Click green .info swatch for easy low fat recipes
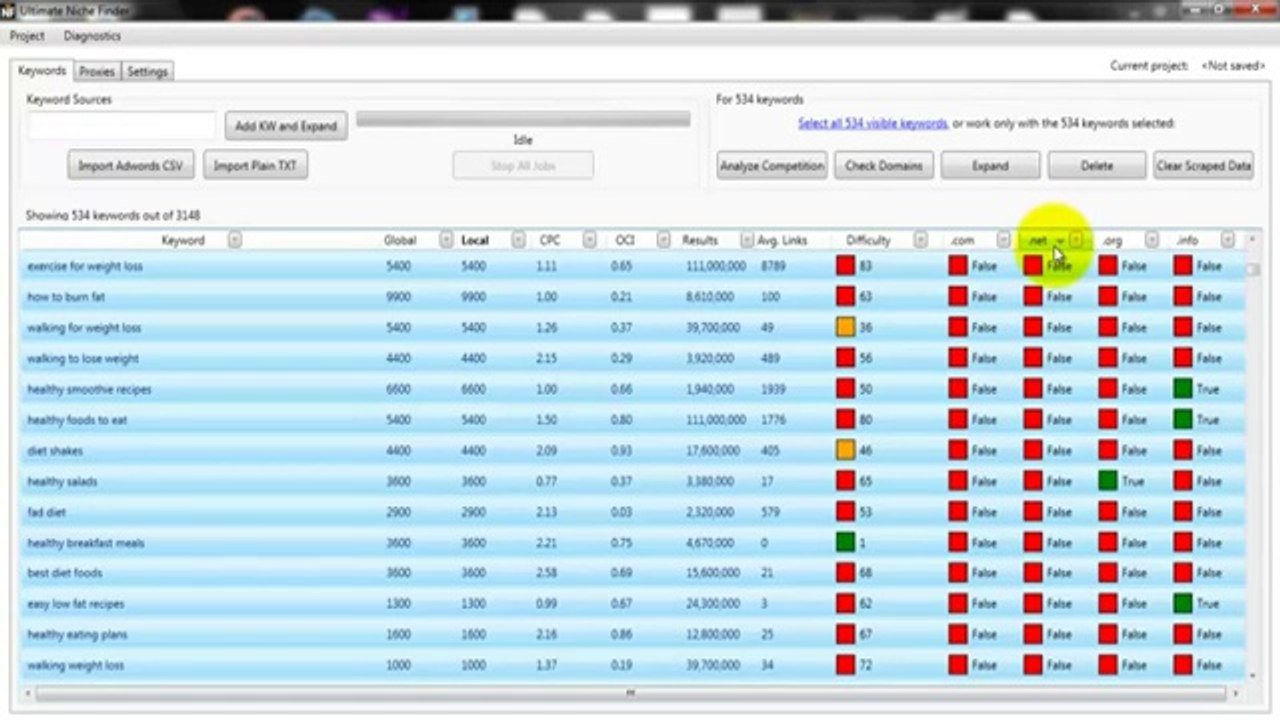Viewport: 1280px width, 720px height. tap(1183, 604)
